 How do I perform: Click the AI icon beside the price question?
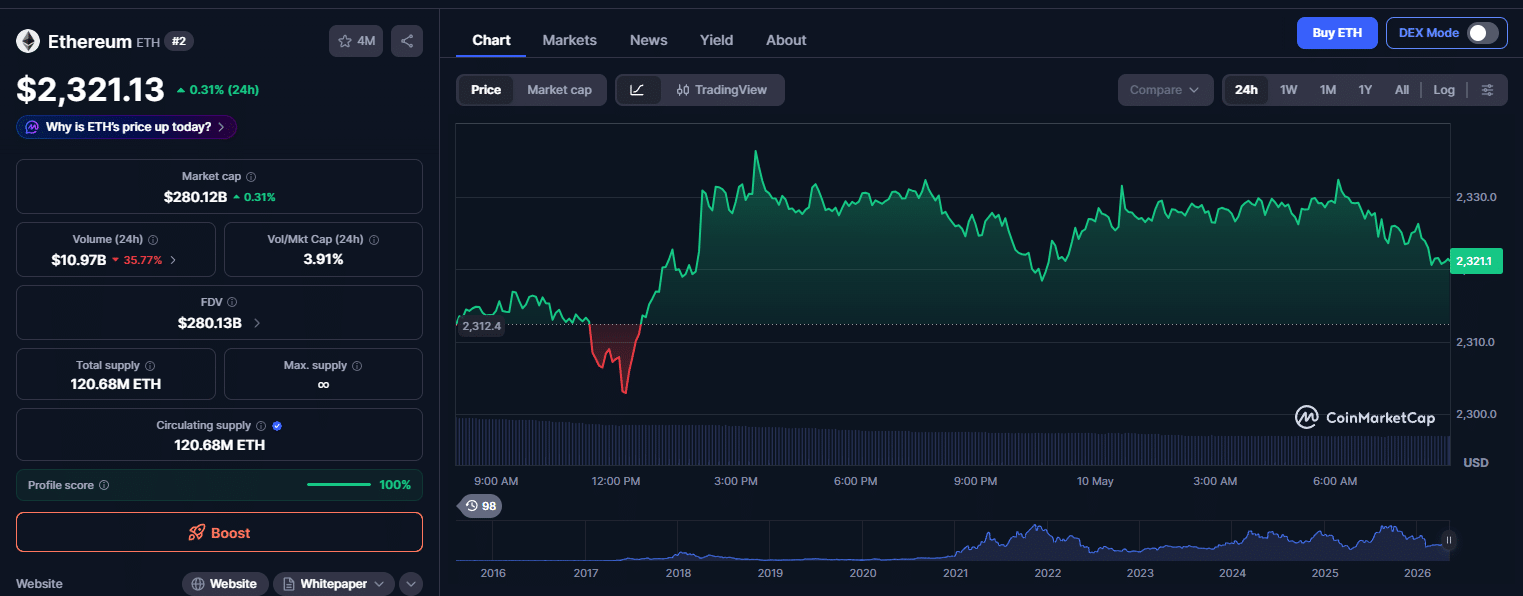point(32,127)
